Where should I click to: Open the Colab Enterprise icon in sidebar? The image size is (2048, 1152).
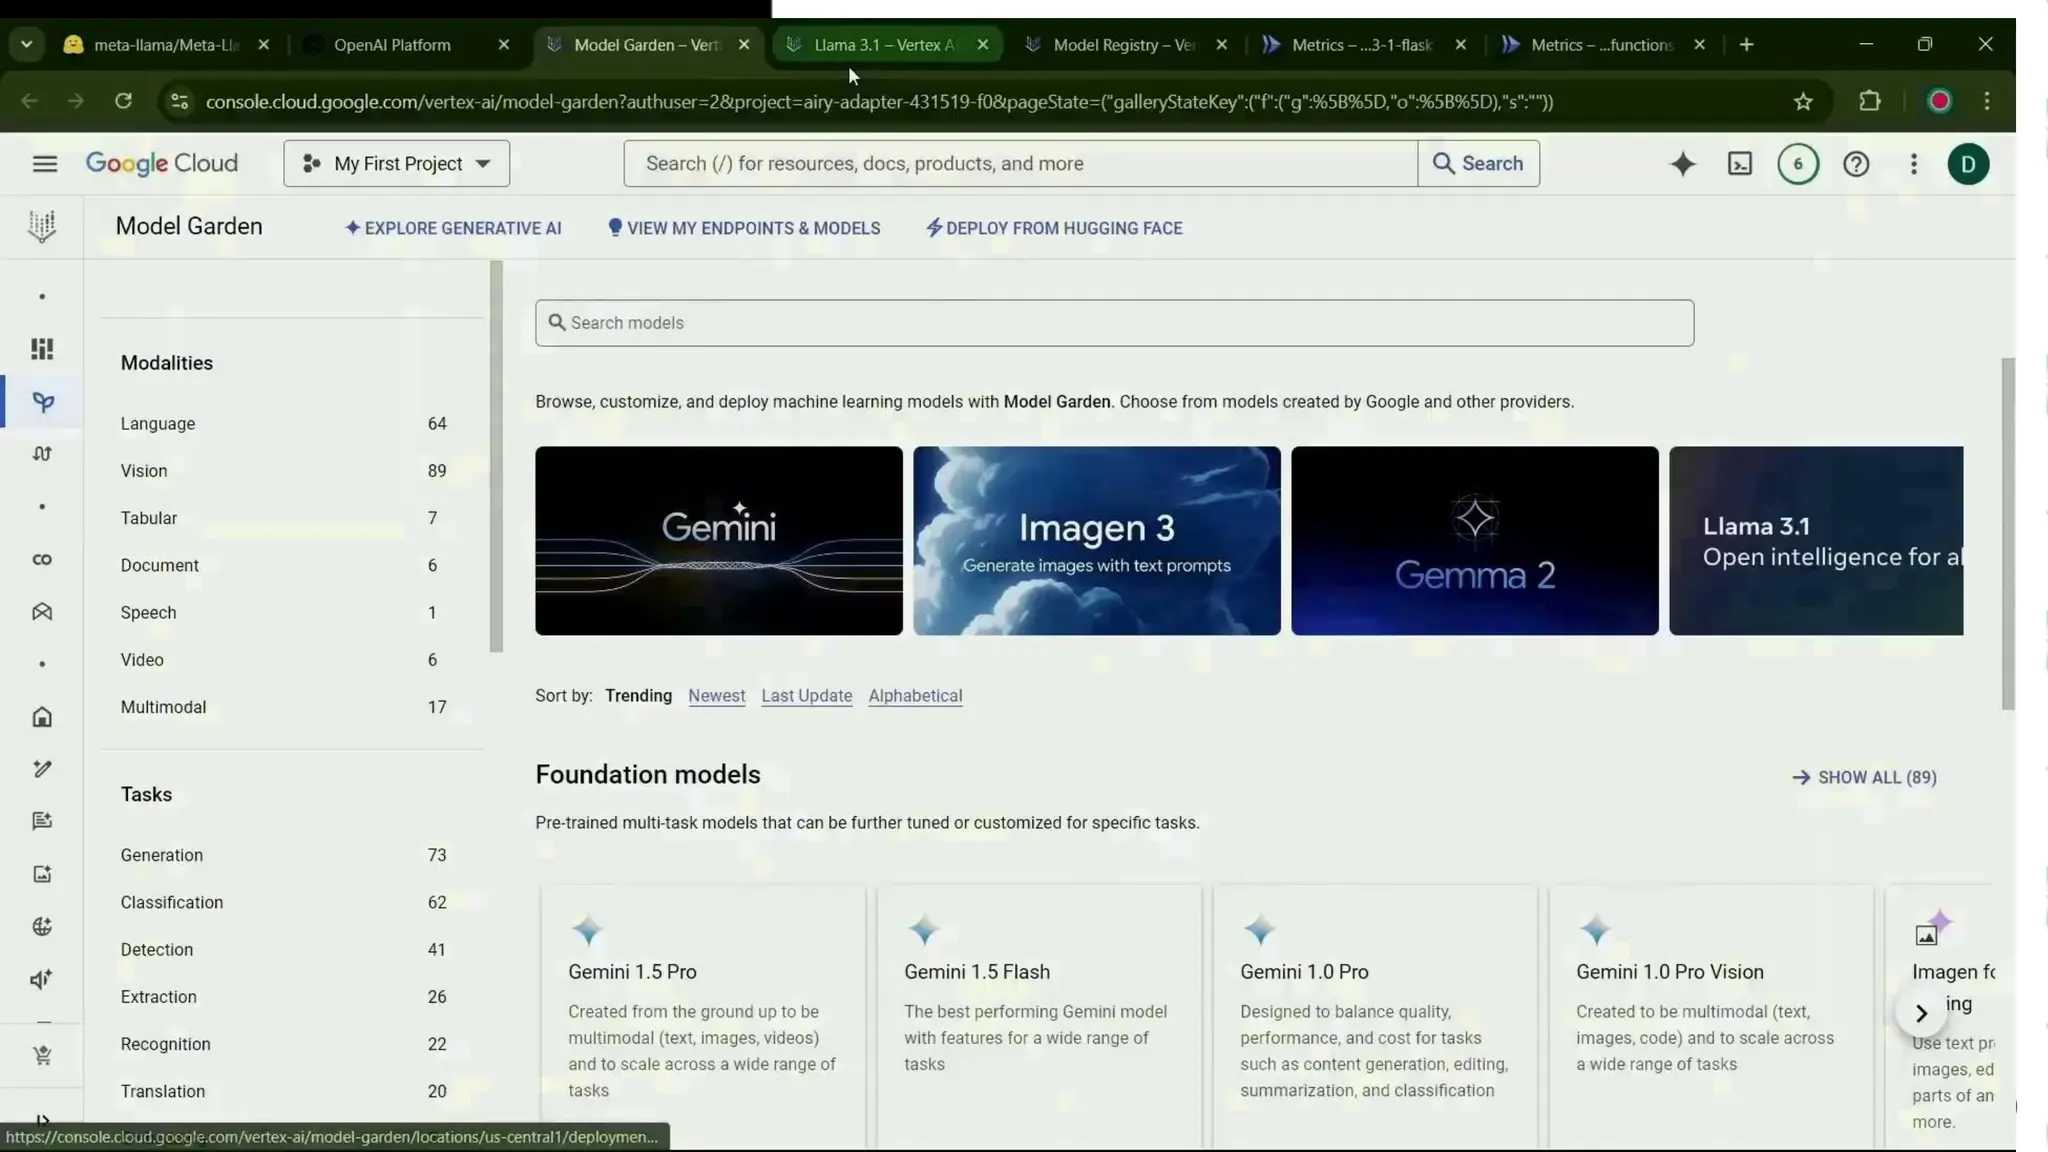[x=42, y=560]
